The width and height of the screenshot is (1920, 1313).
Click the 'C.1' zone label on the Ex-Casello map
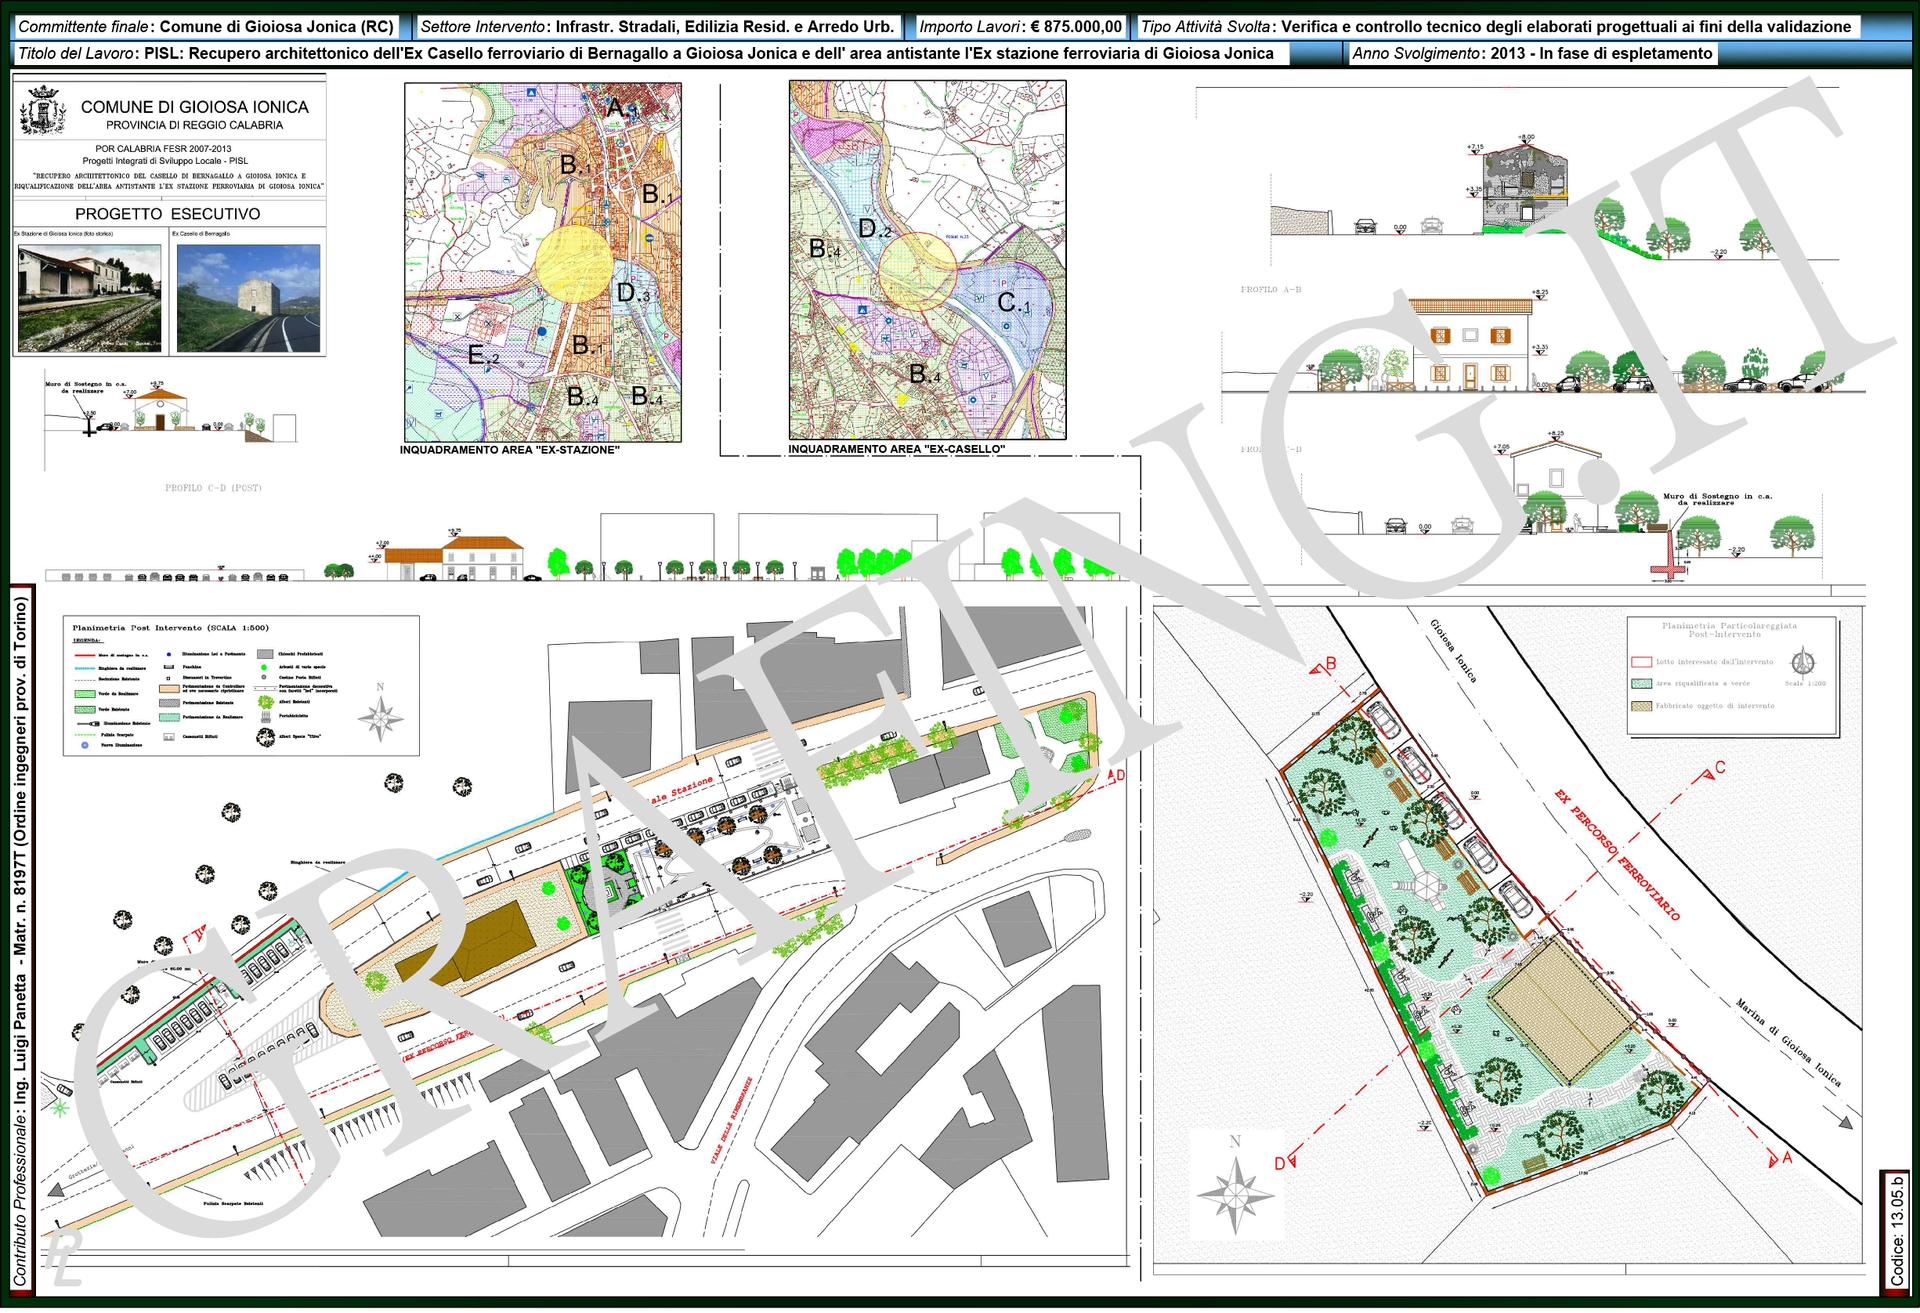[1013, 303]
